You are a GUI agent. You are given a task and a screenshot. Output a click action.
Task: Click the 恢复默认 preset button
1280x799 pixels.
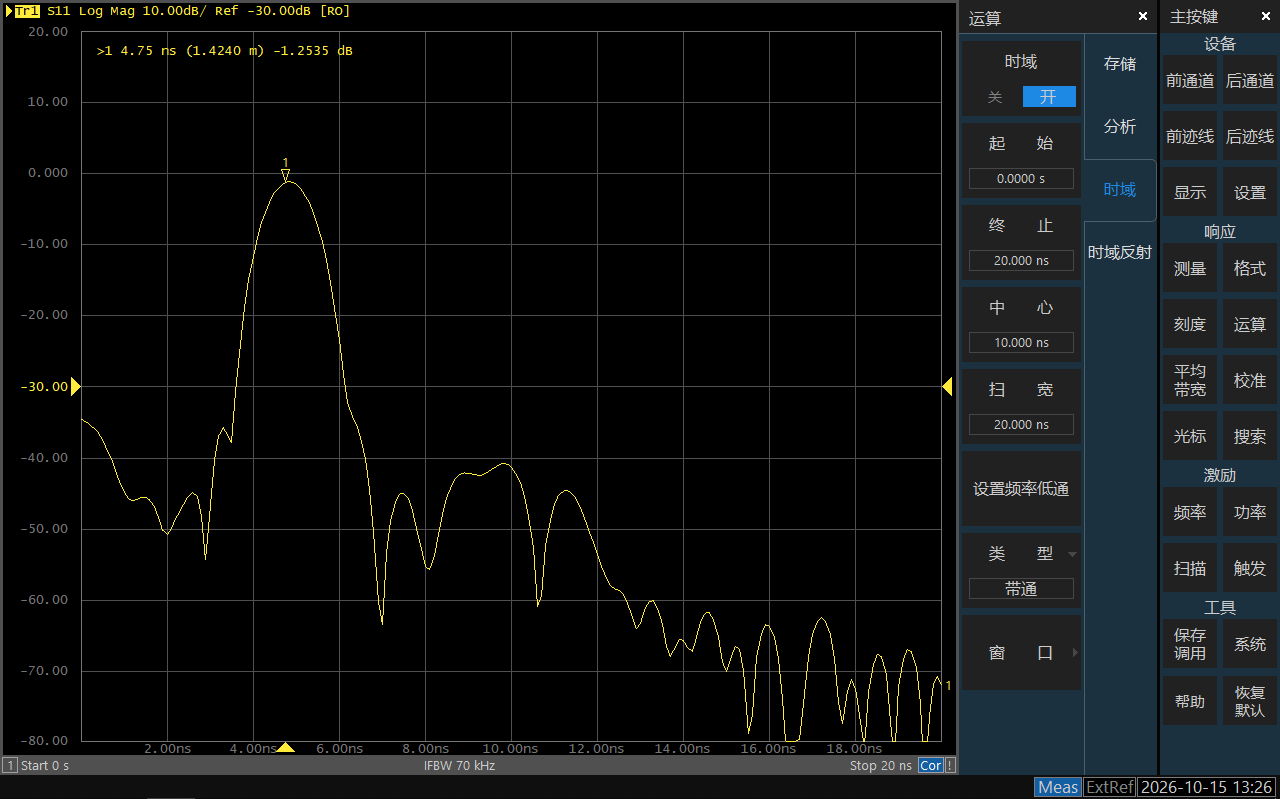pyautogui.click(x=1250, y=701)
